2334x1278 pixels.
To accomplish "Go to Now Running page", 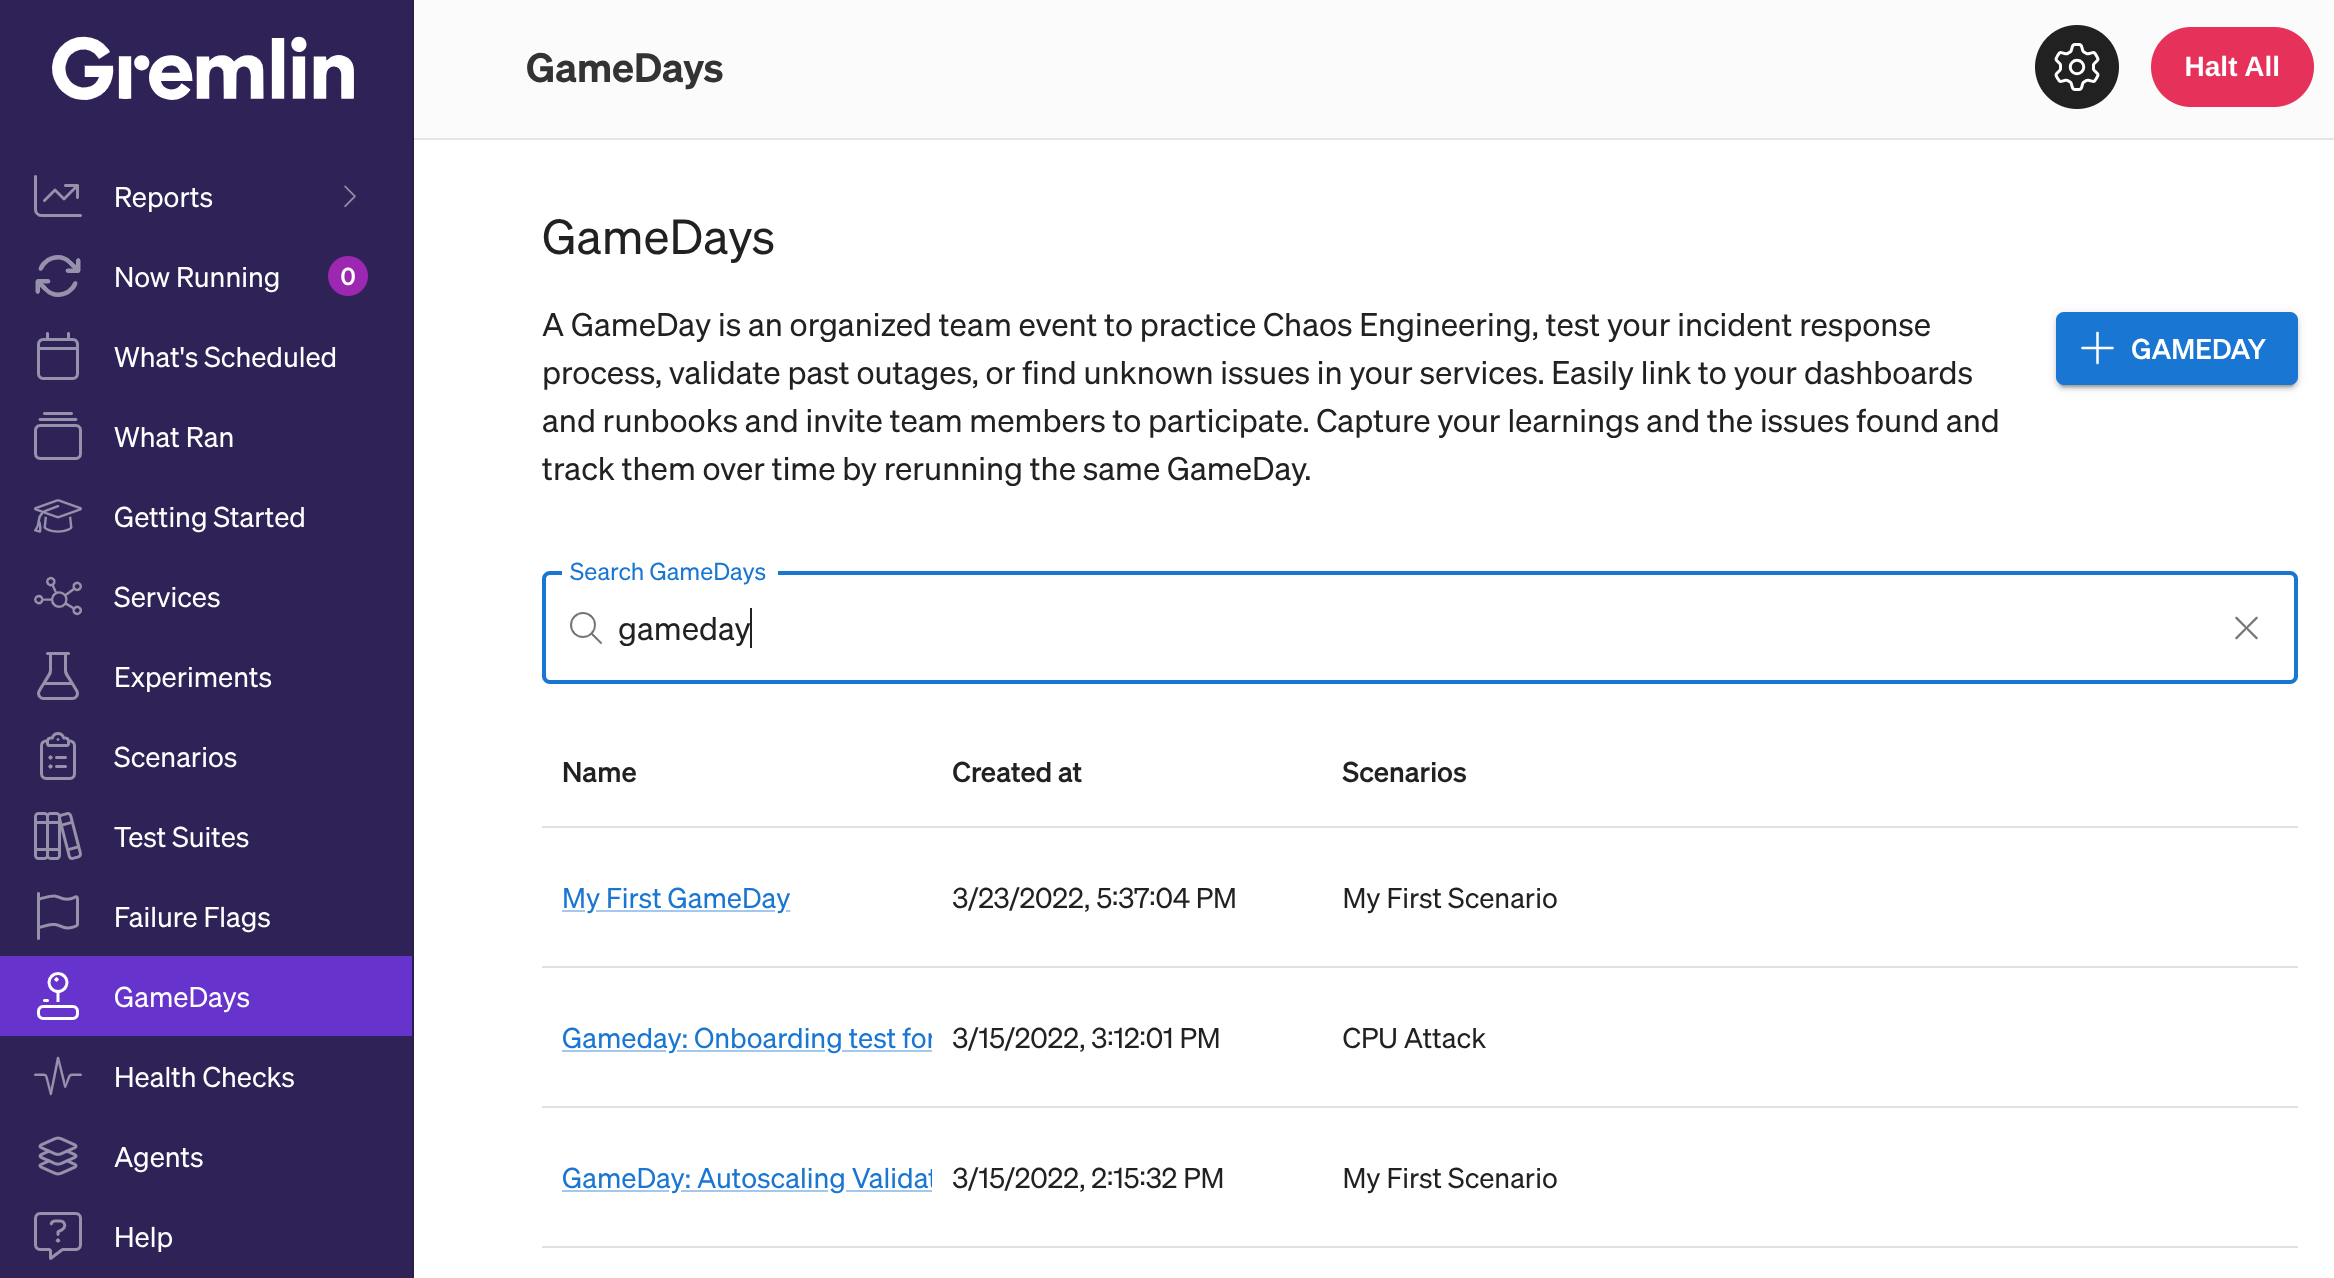I will pyautogui.click(x=206, y=276).
